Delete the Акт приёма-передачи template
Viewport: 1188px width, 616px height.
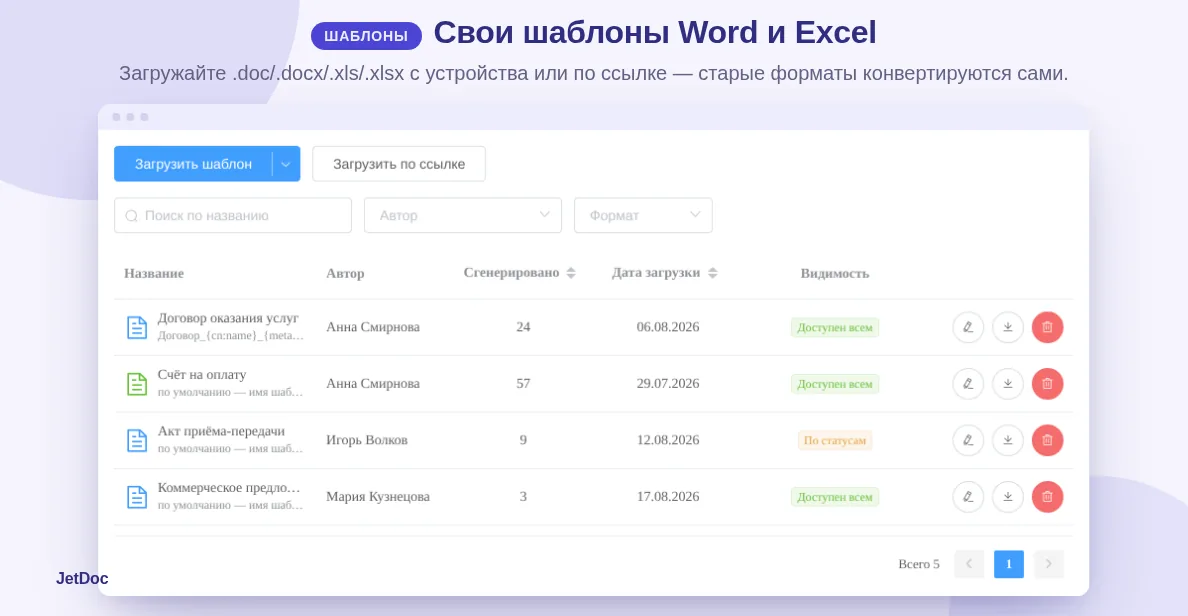click(1047, 440)
